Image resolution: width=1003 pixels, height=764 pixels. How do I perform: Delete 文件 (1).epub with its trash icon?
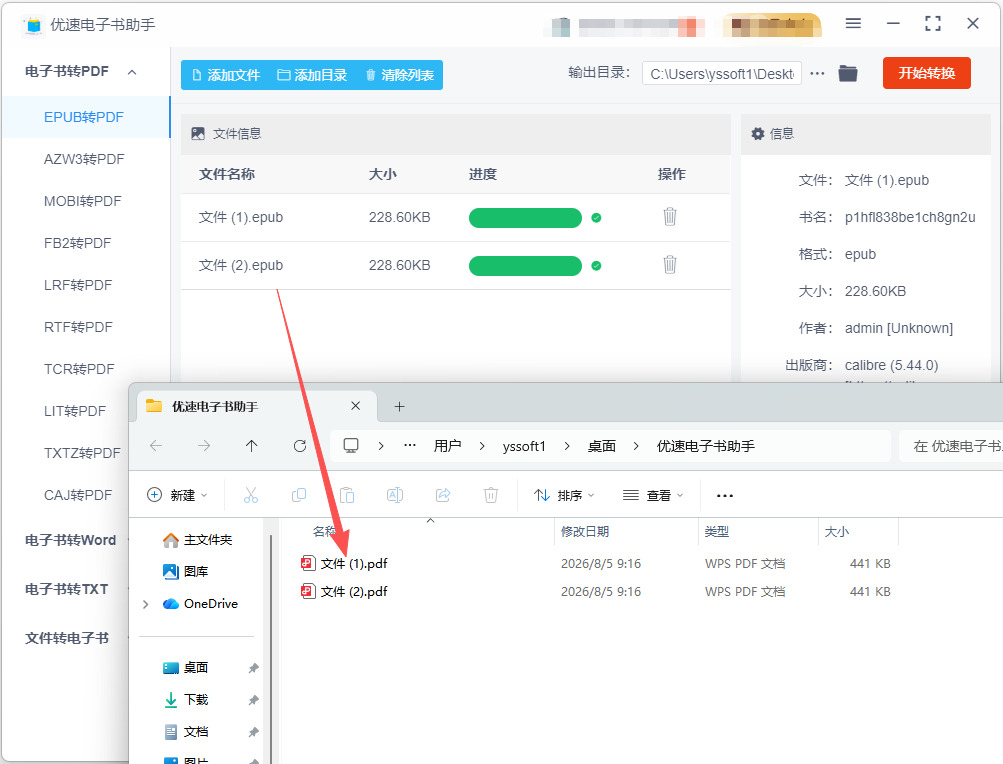(x=669, y=217)
